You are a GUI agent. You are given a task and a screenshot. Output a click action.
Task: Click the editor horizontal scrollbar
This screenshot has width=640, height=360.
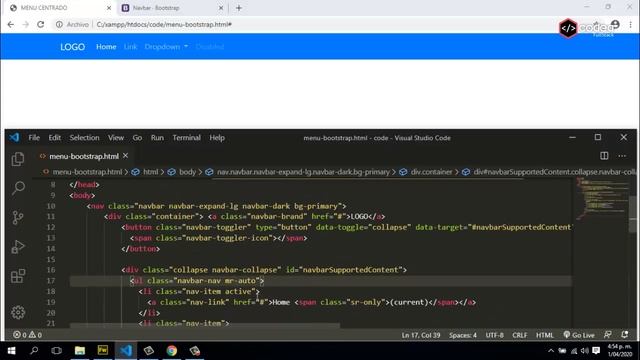pyautogui.click(x=204, y=326)
